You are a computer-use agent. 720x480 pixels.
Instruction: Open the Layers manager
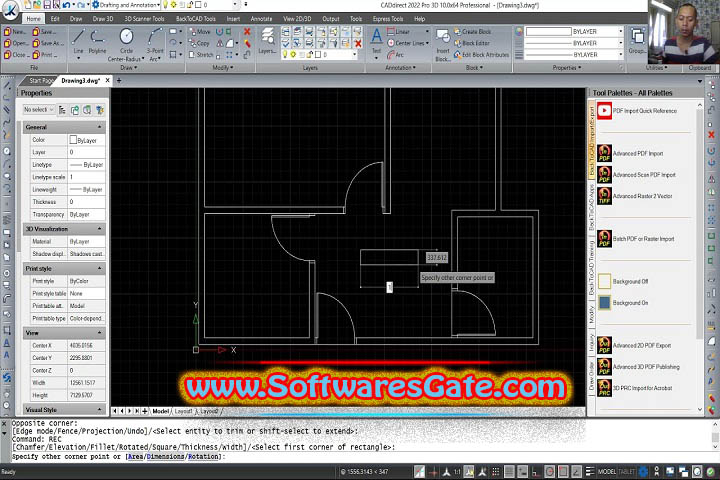pyautogui.click(x=267, y=41)
